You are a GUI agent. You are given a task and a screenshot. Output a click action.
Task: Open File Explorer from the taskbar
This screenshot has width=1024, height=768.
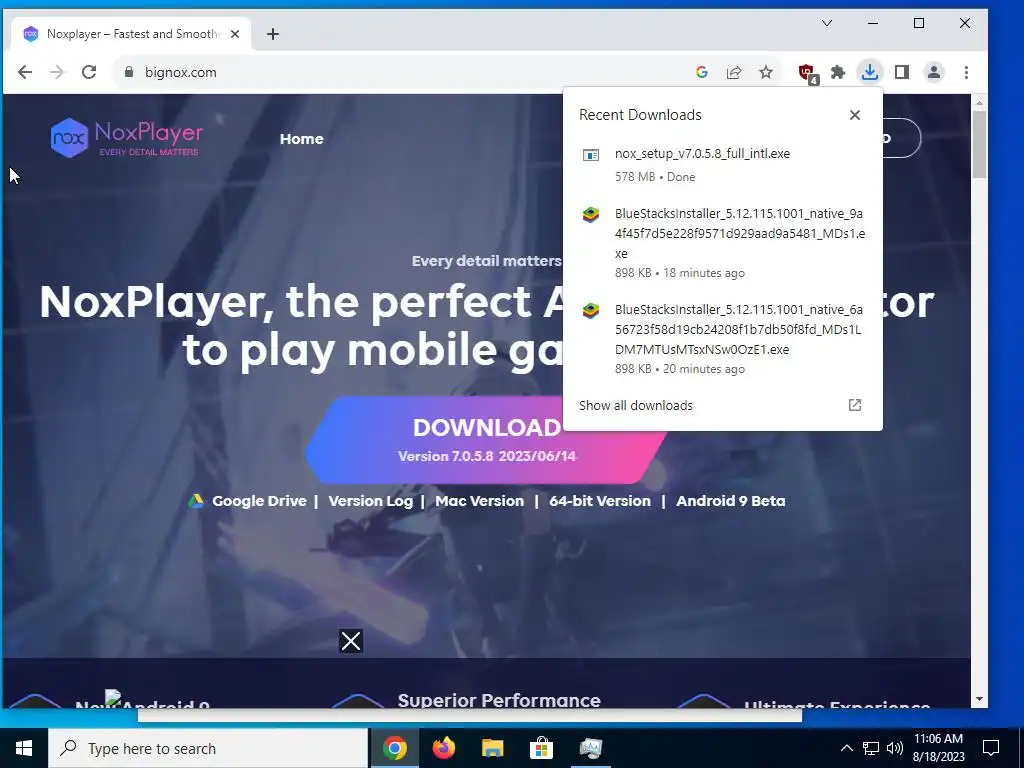click(x=492, y=748)
